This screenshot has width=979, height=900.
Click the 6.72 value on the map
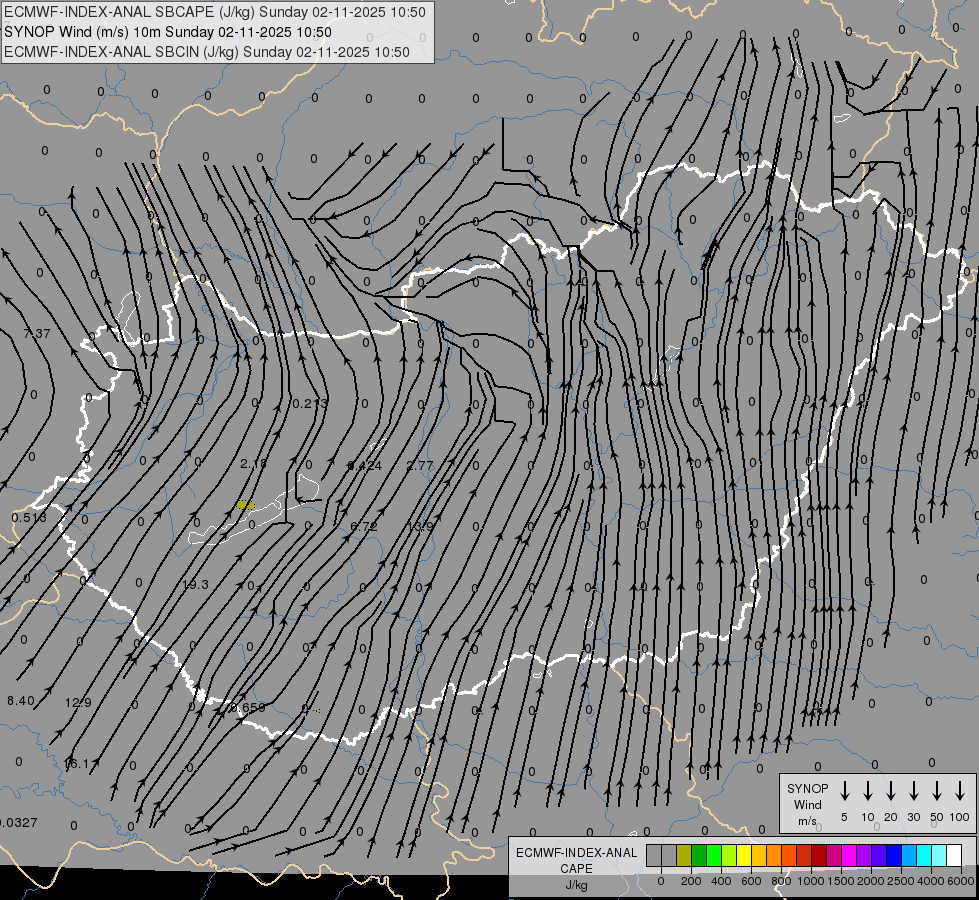pos(363,526)
